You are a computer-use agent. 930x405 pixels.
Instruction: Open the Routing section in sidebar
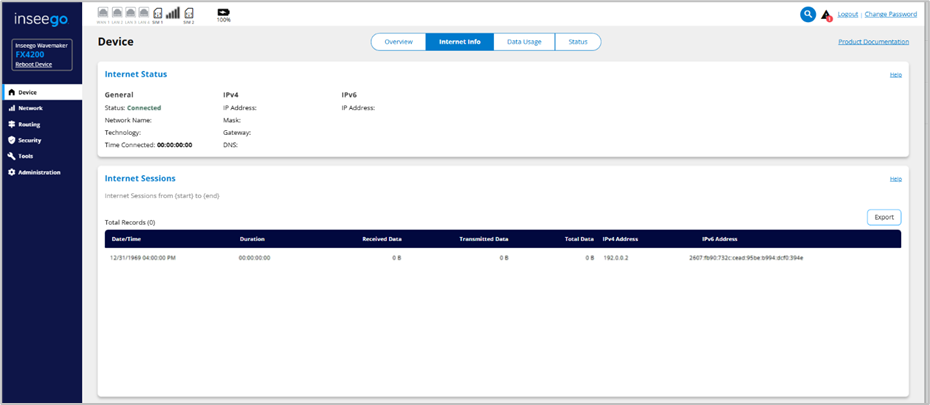(x=29, y=124)
